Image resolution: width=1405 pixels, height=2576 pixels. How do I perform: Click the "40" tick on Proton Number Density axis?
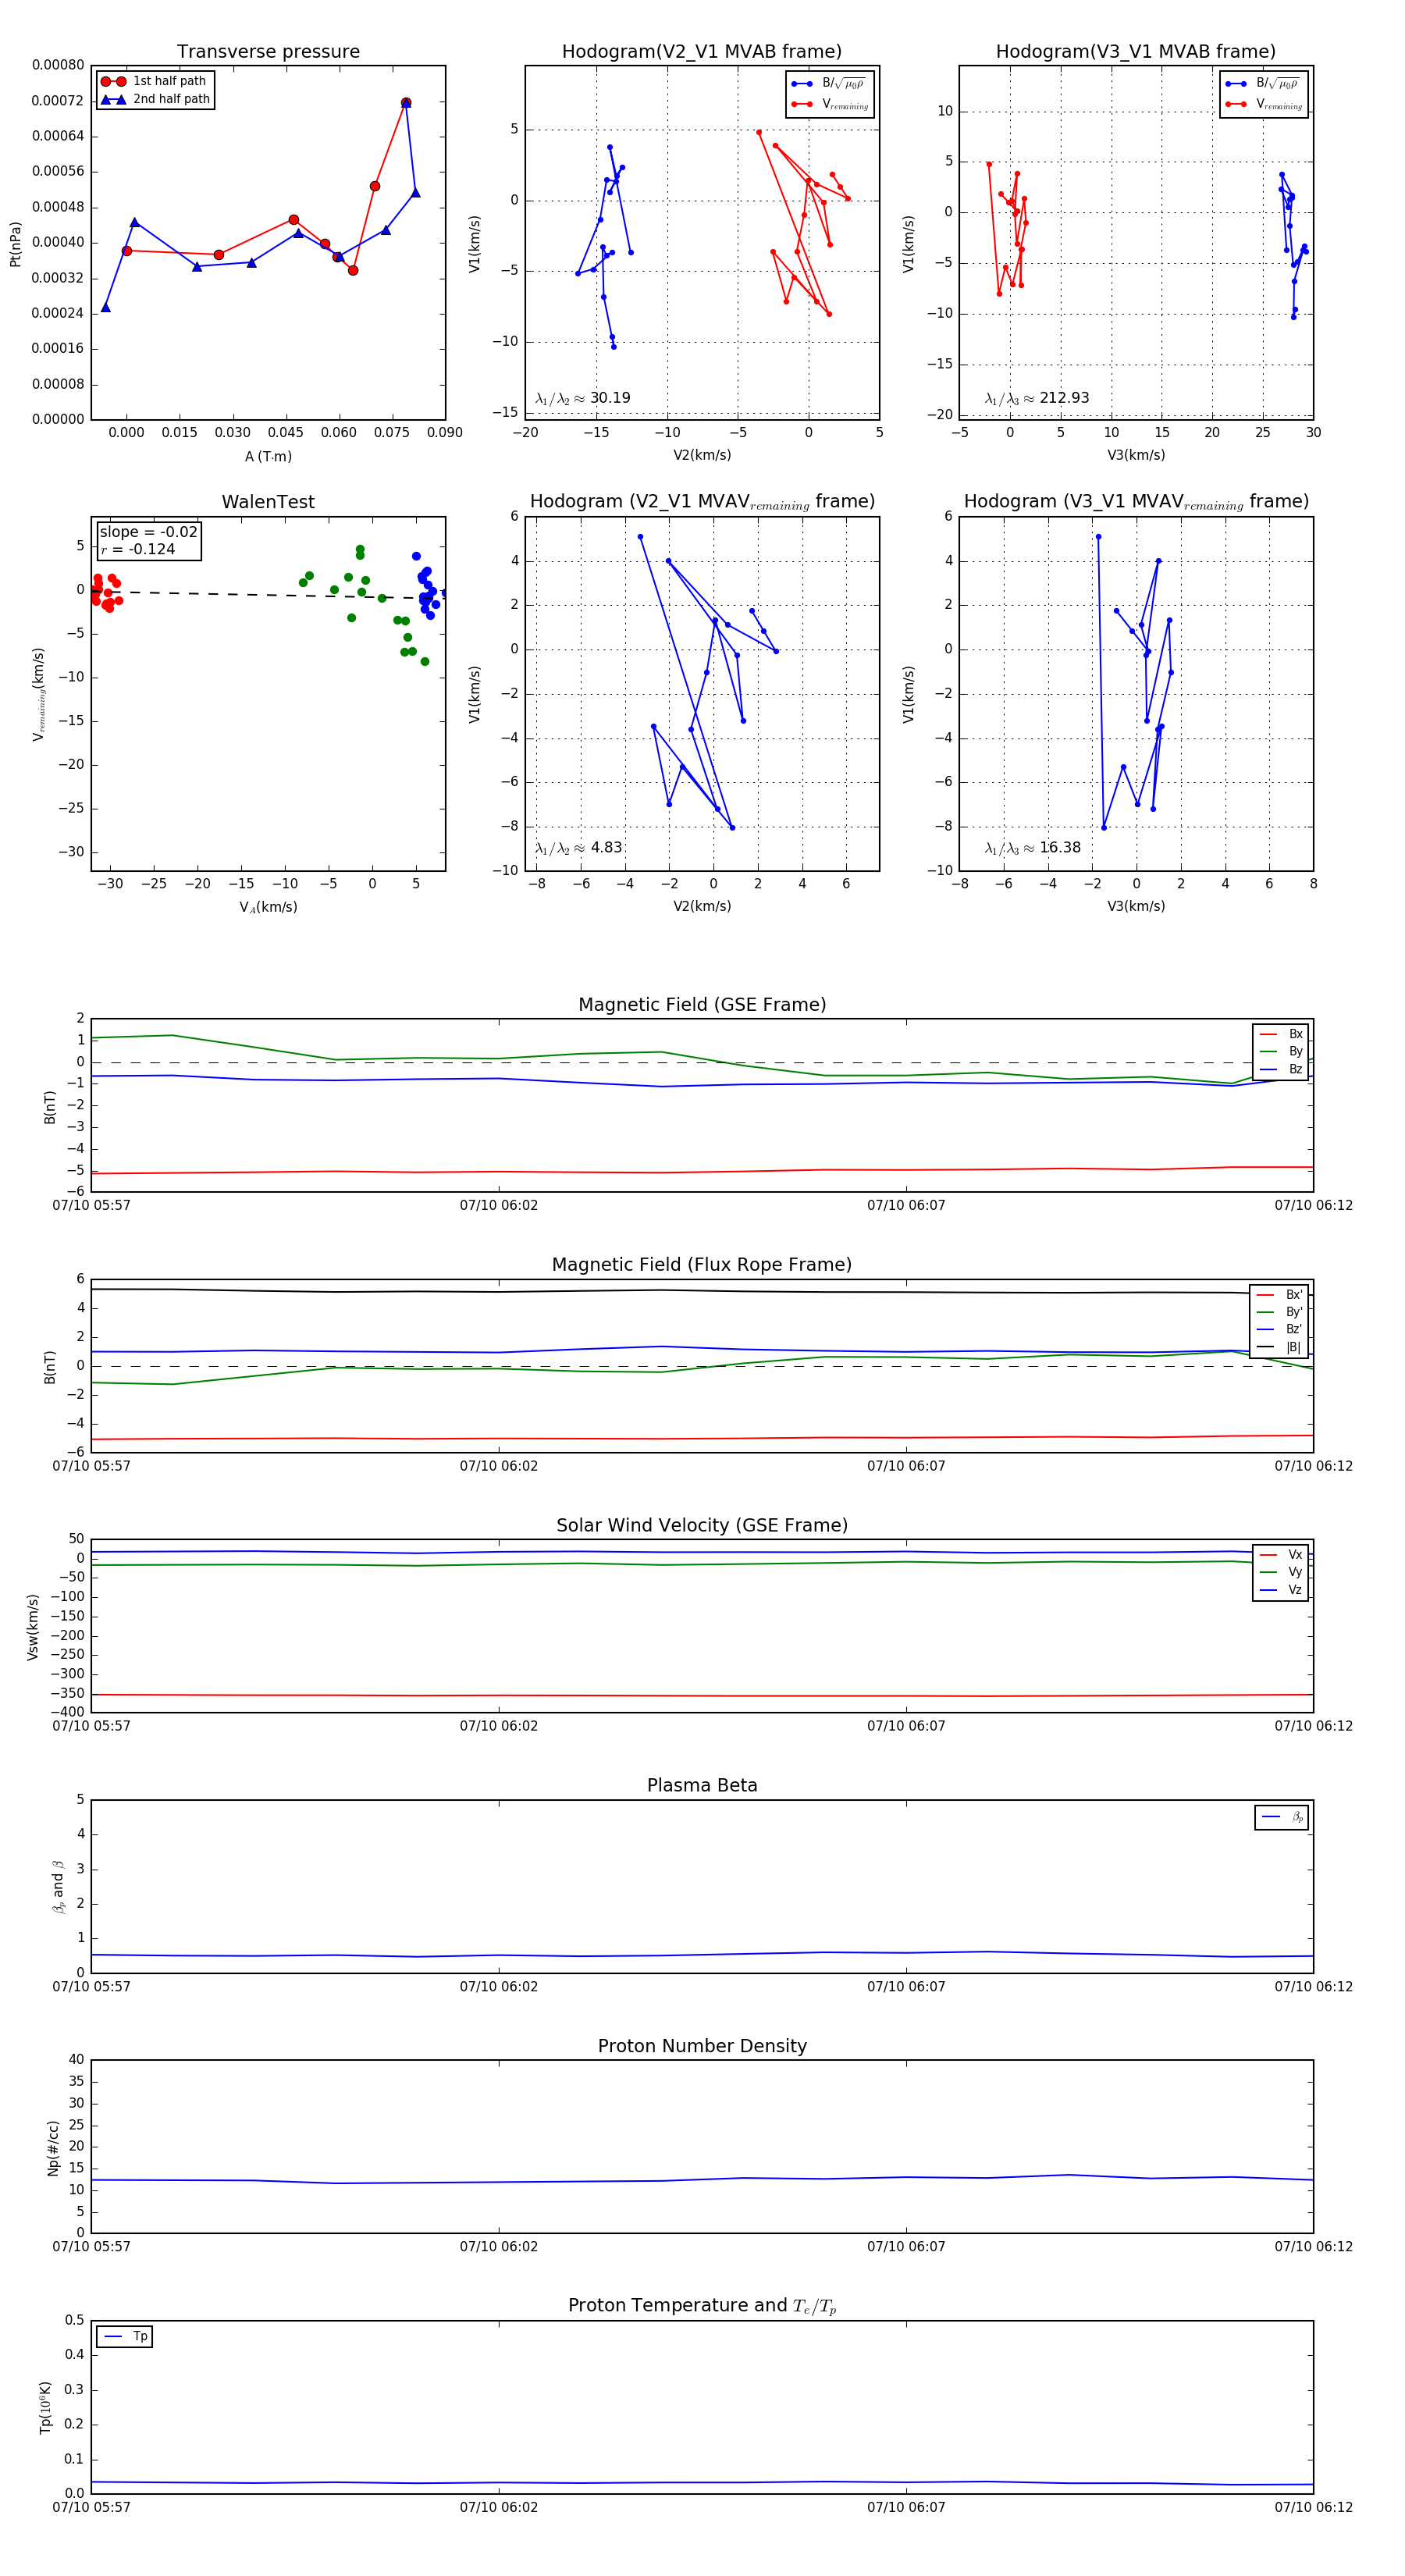[77, 2059]
